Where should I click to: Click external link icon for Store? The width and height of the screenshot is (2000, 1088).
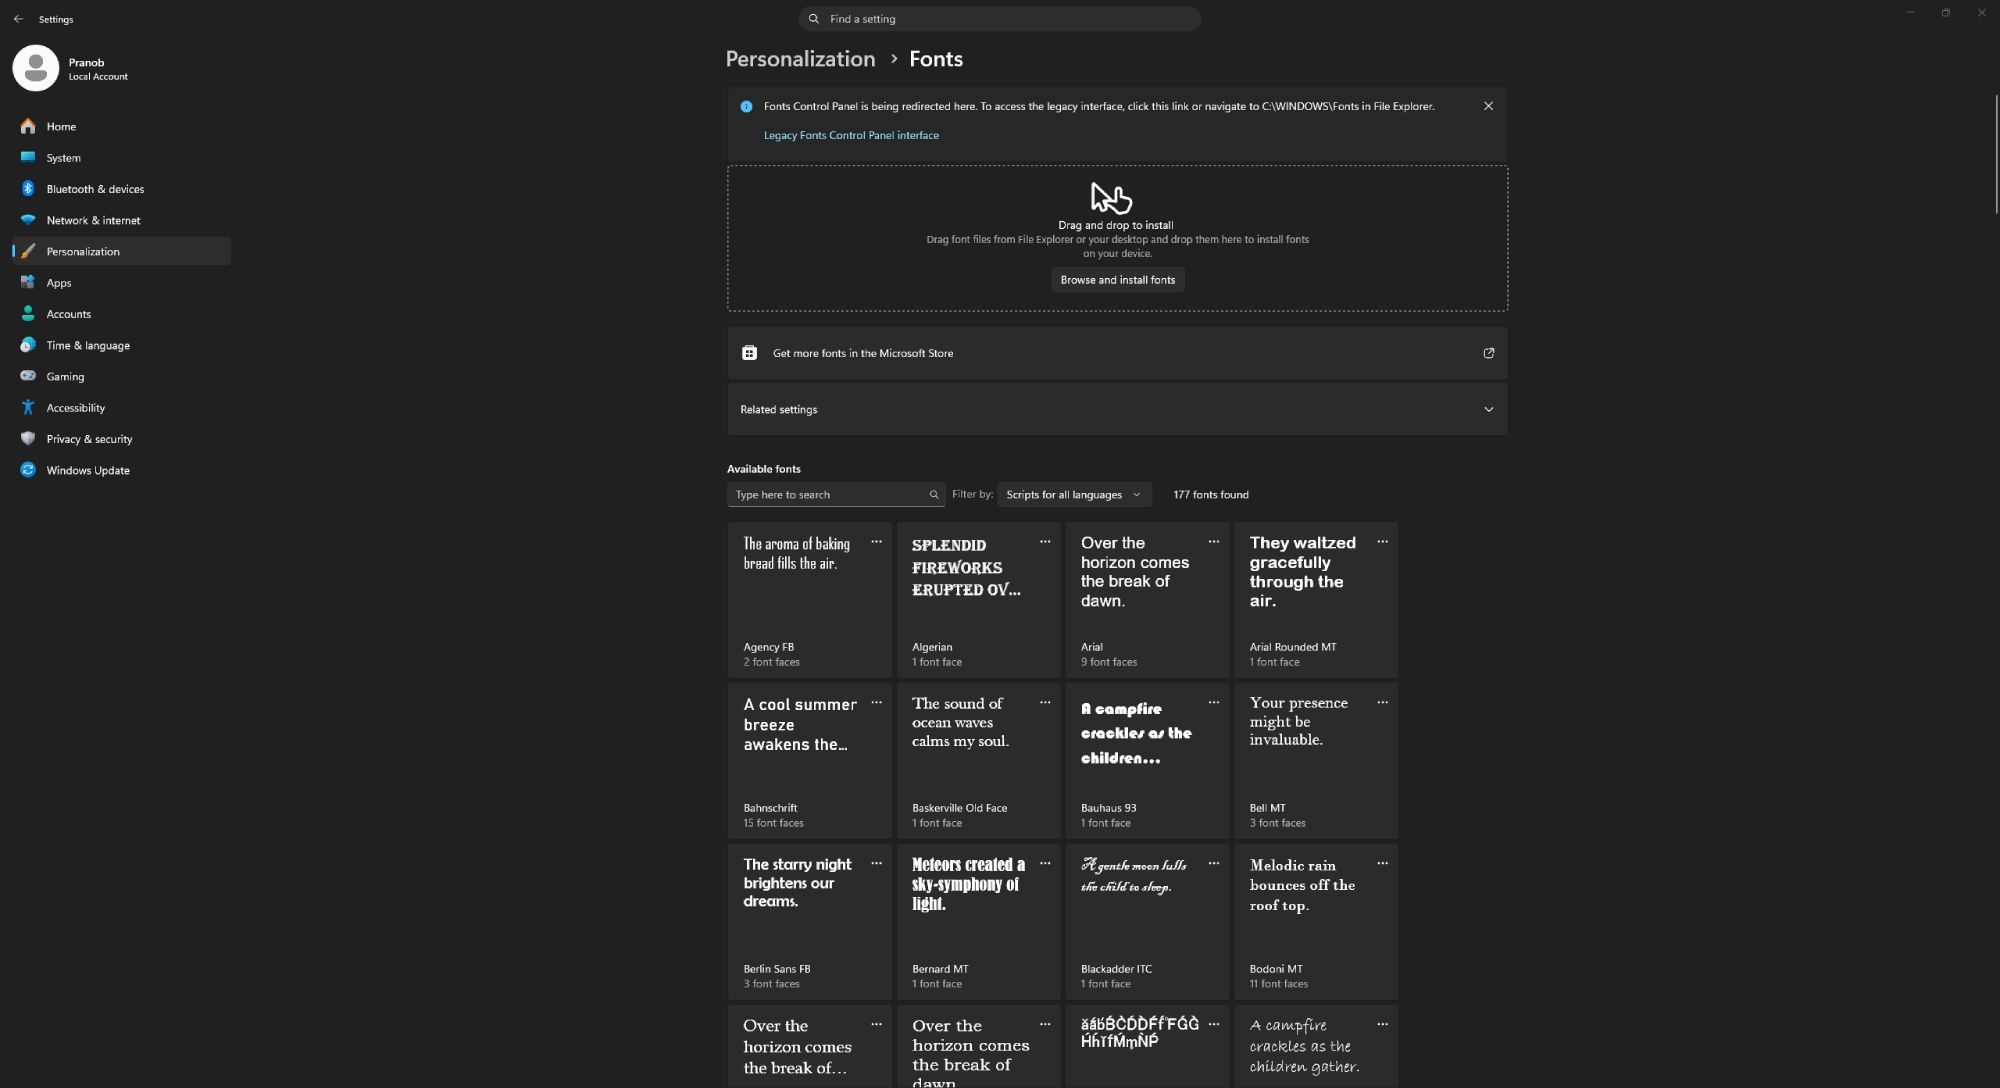pyautogui.click(x=1488, y=353)
